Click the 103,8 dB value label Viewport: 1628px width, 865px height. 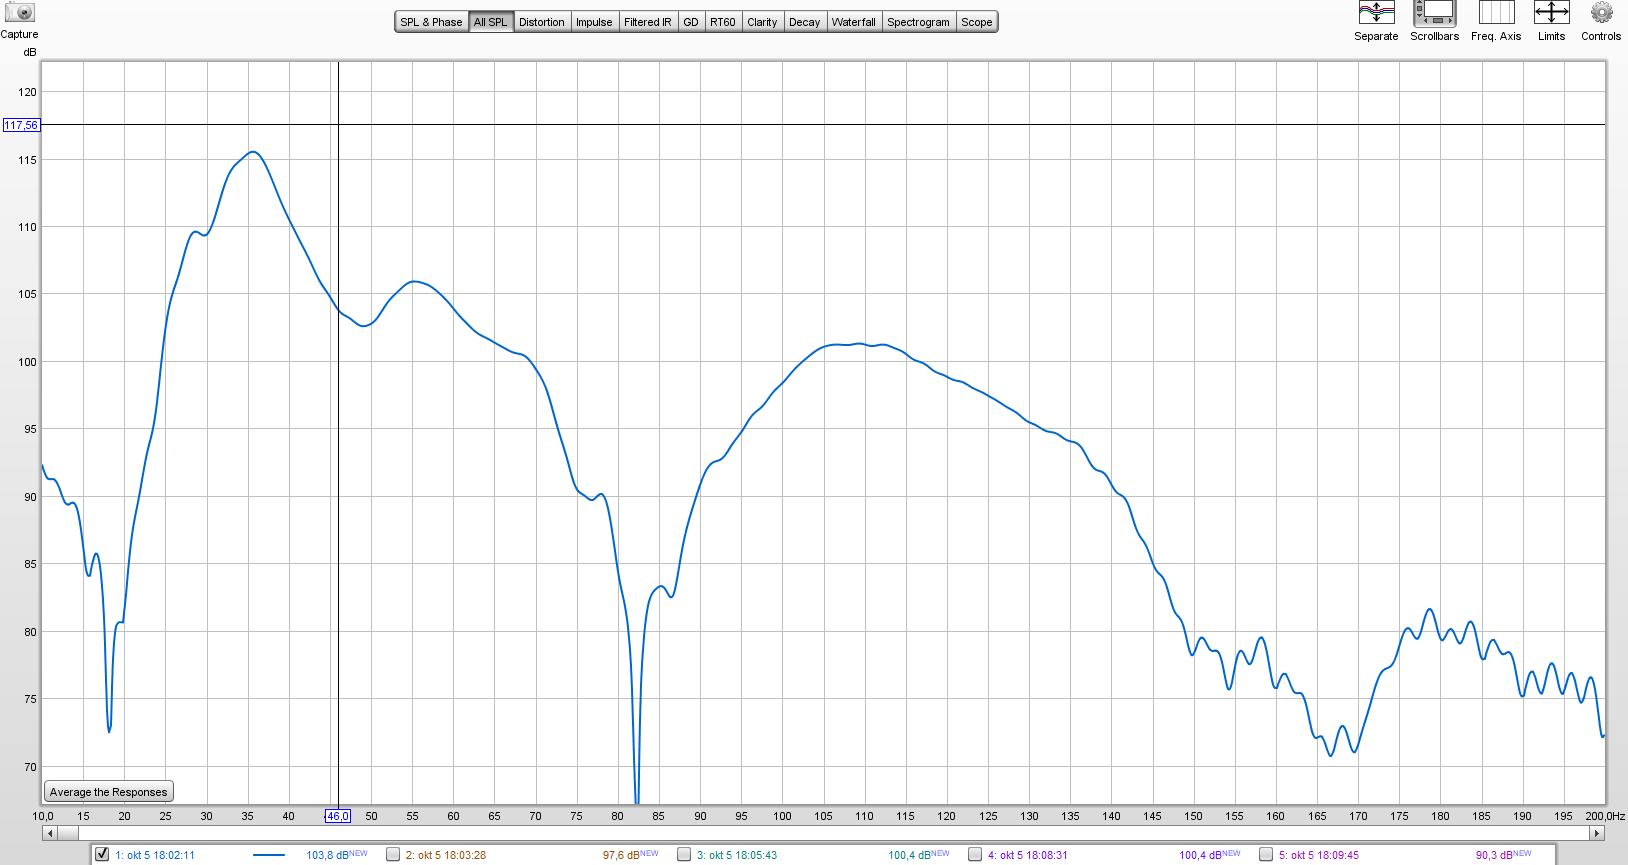tap(328, 855)
